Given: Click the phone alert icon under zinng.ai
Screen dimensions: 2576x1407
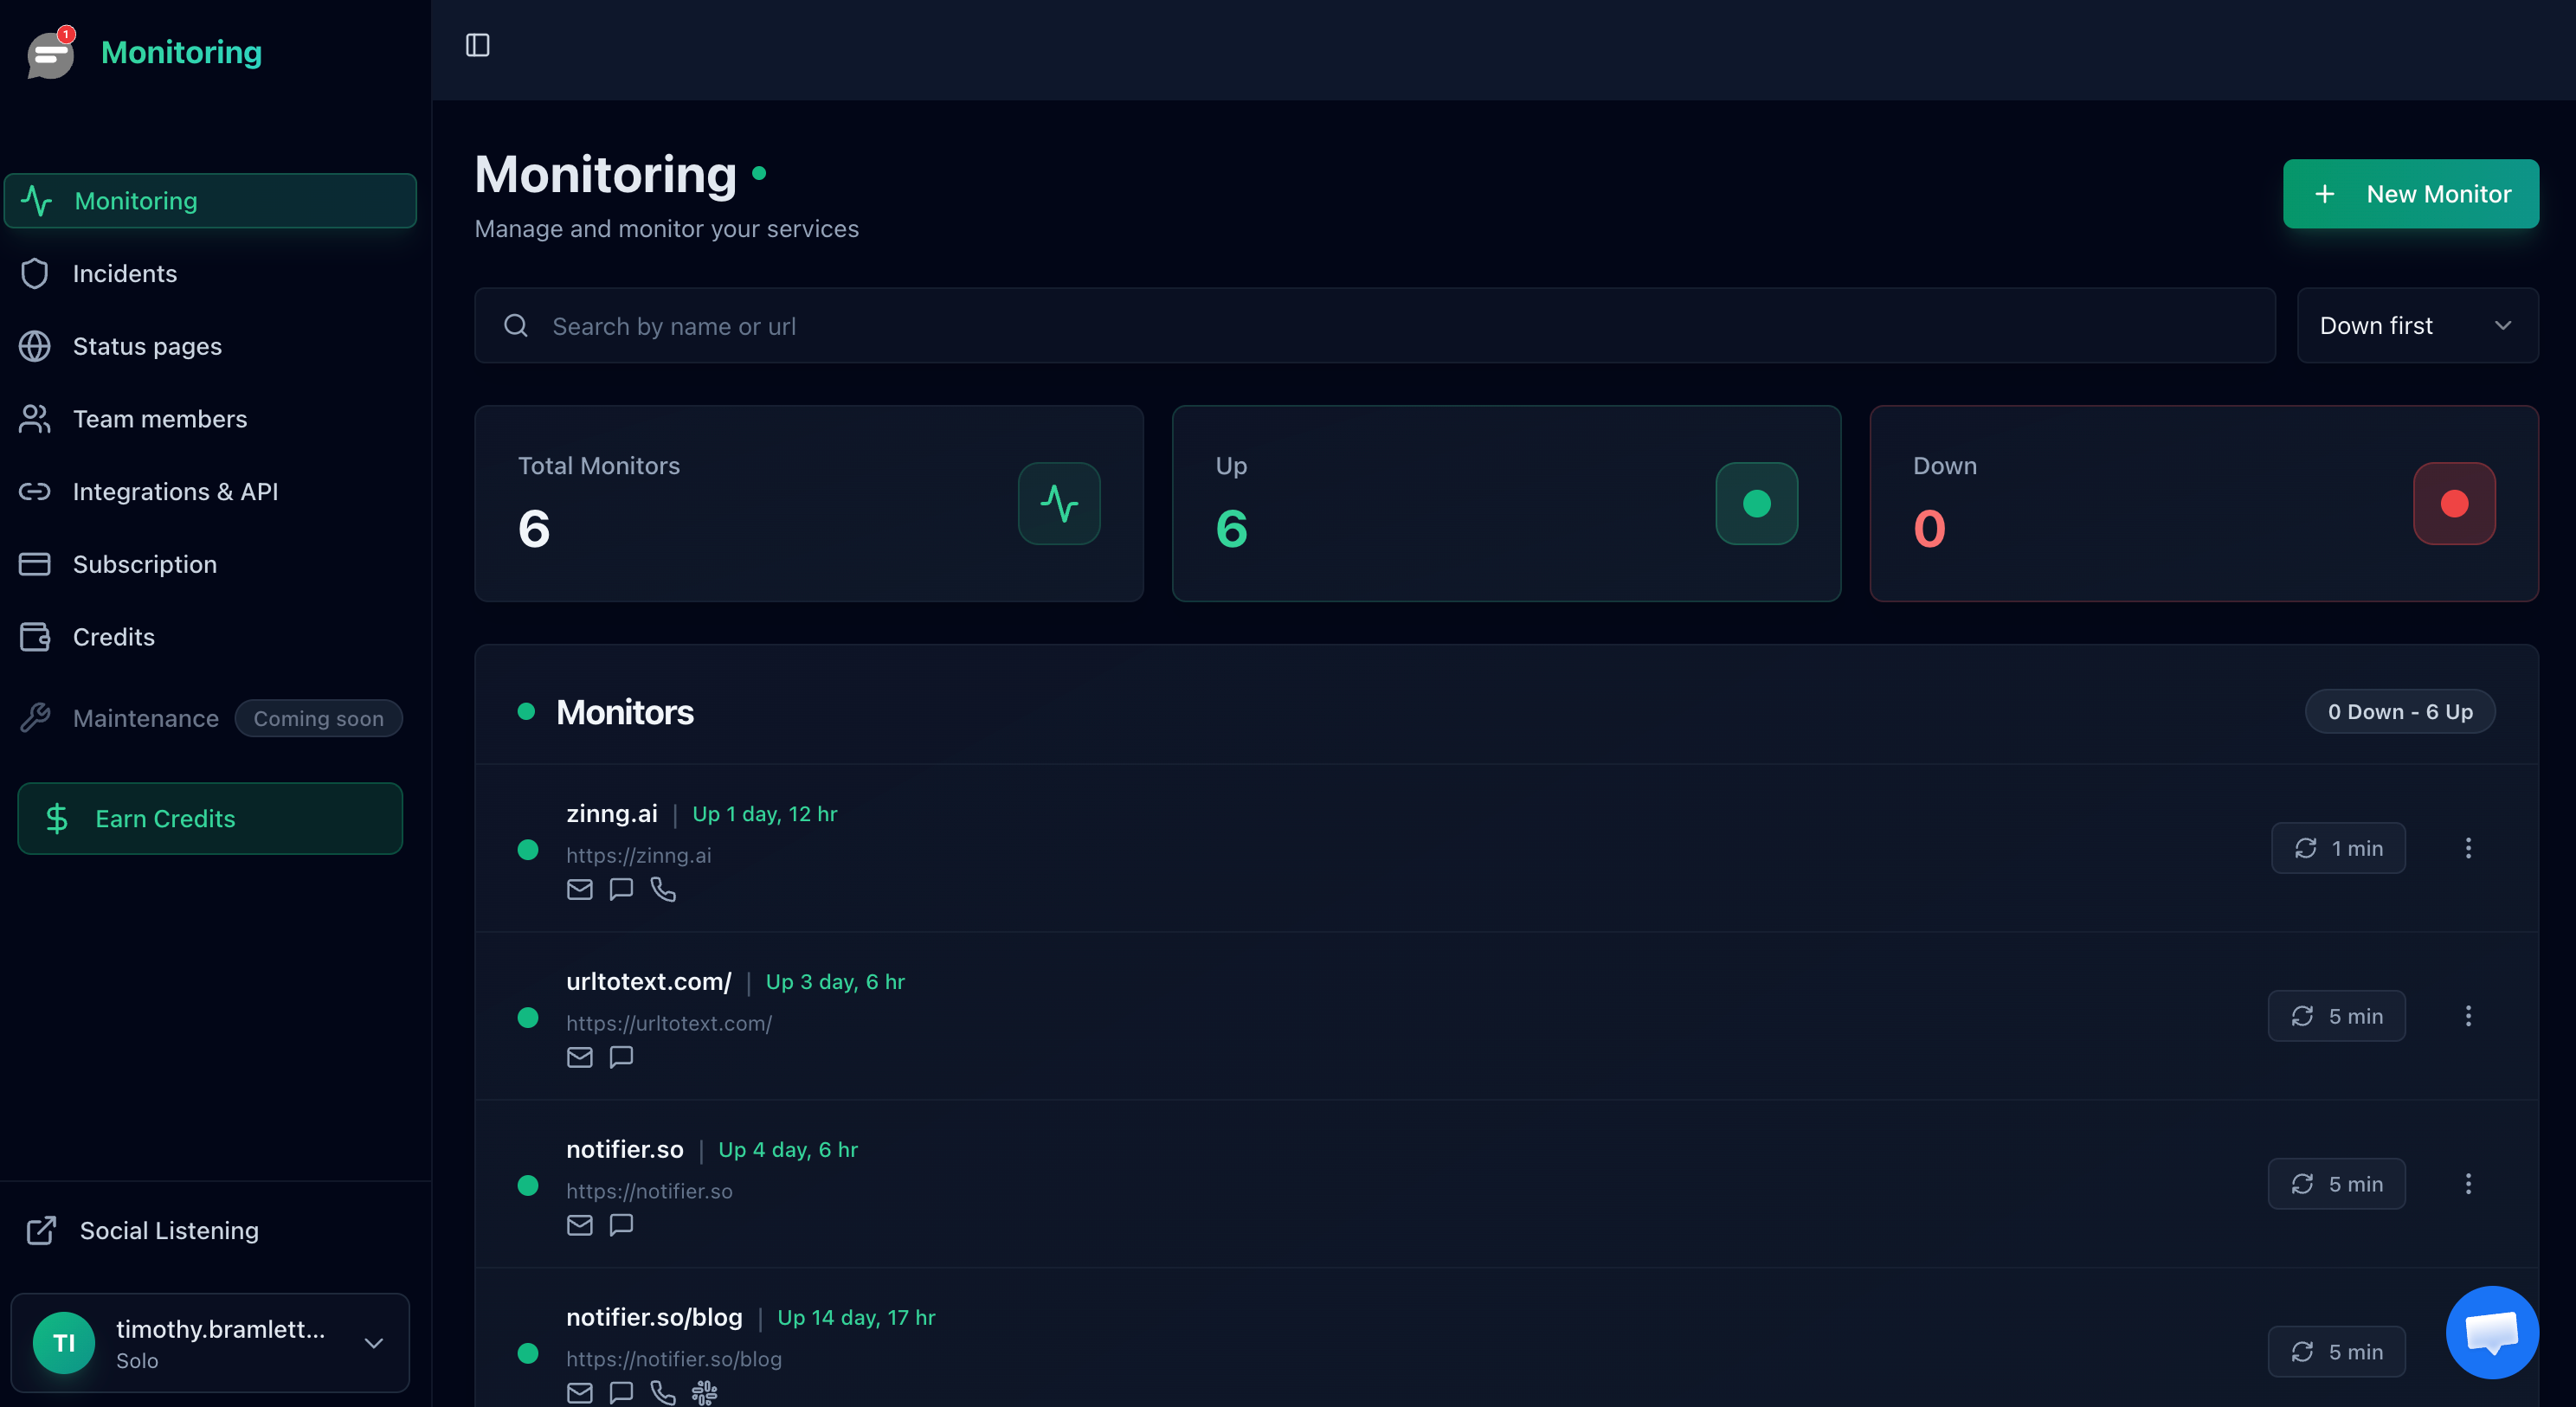Looking at the screenshot, I should point(663,889).
